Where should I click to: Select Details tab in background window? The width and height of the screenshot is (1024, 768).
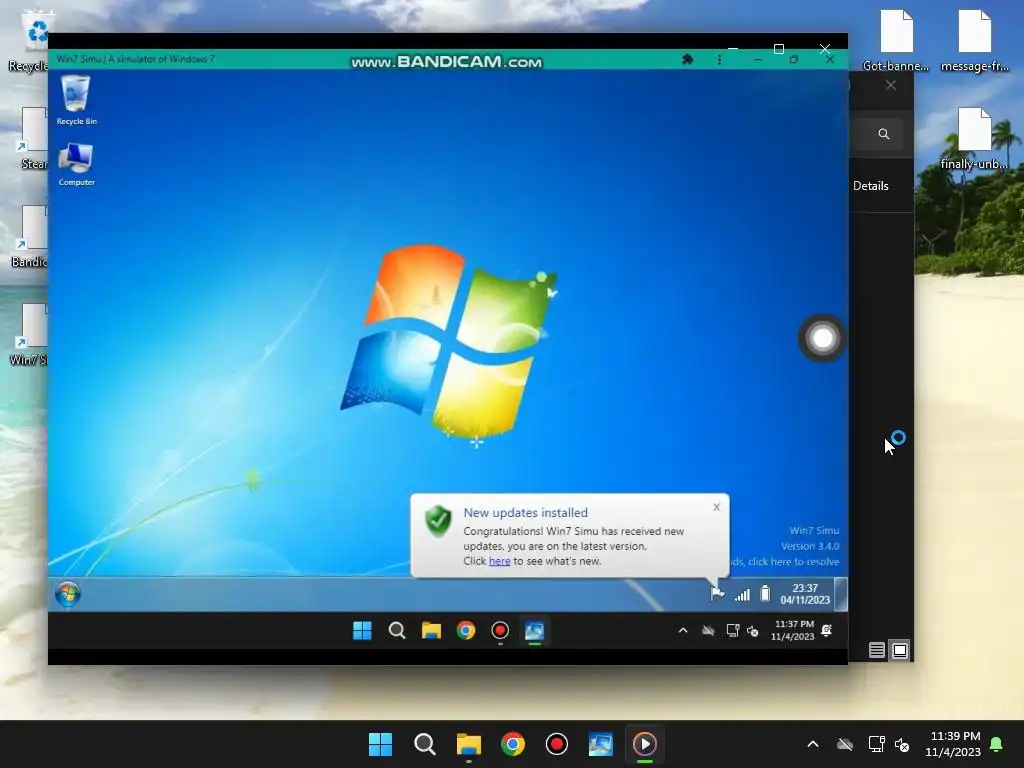871,186
